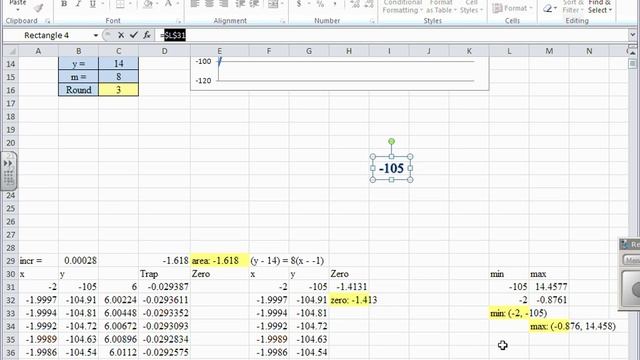This screenshot has width=640, height=360.
Task: Cancel formula entry with the X icon
Action: [x=121, y=36]
